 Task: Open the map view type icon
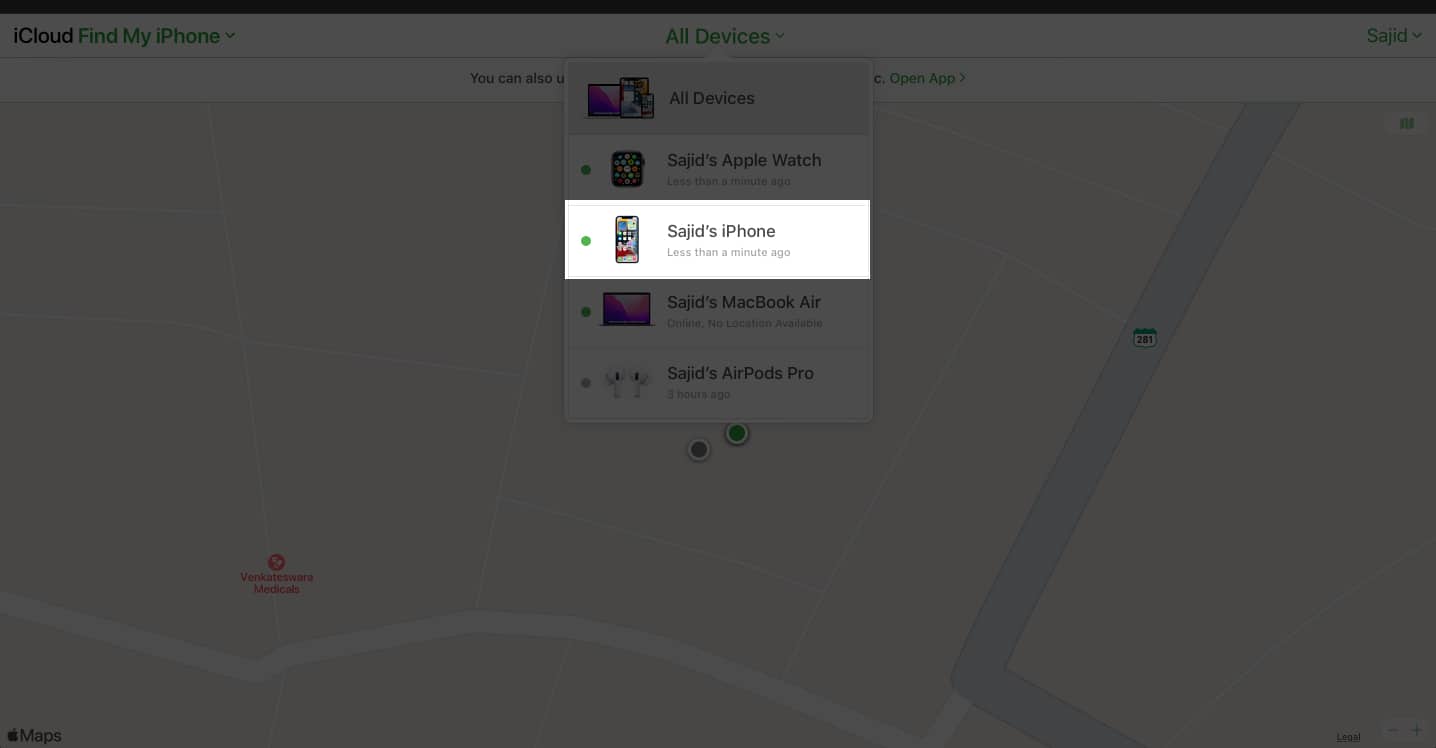(x=1407, y=124)
